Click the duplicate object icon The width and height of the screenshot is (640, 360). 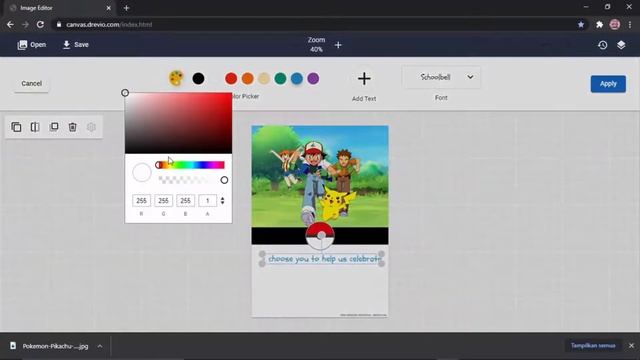16,127
